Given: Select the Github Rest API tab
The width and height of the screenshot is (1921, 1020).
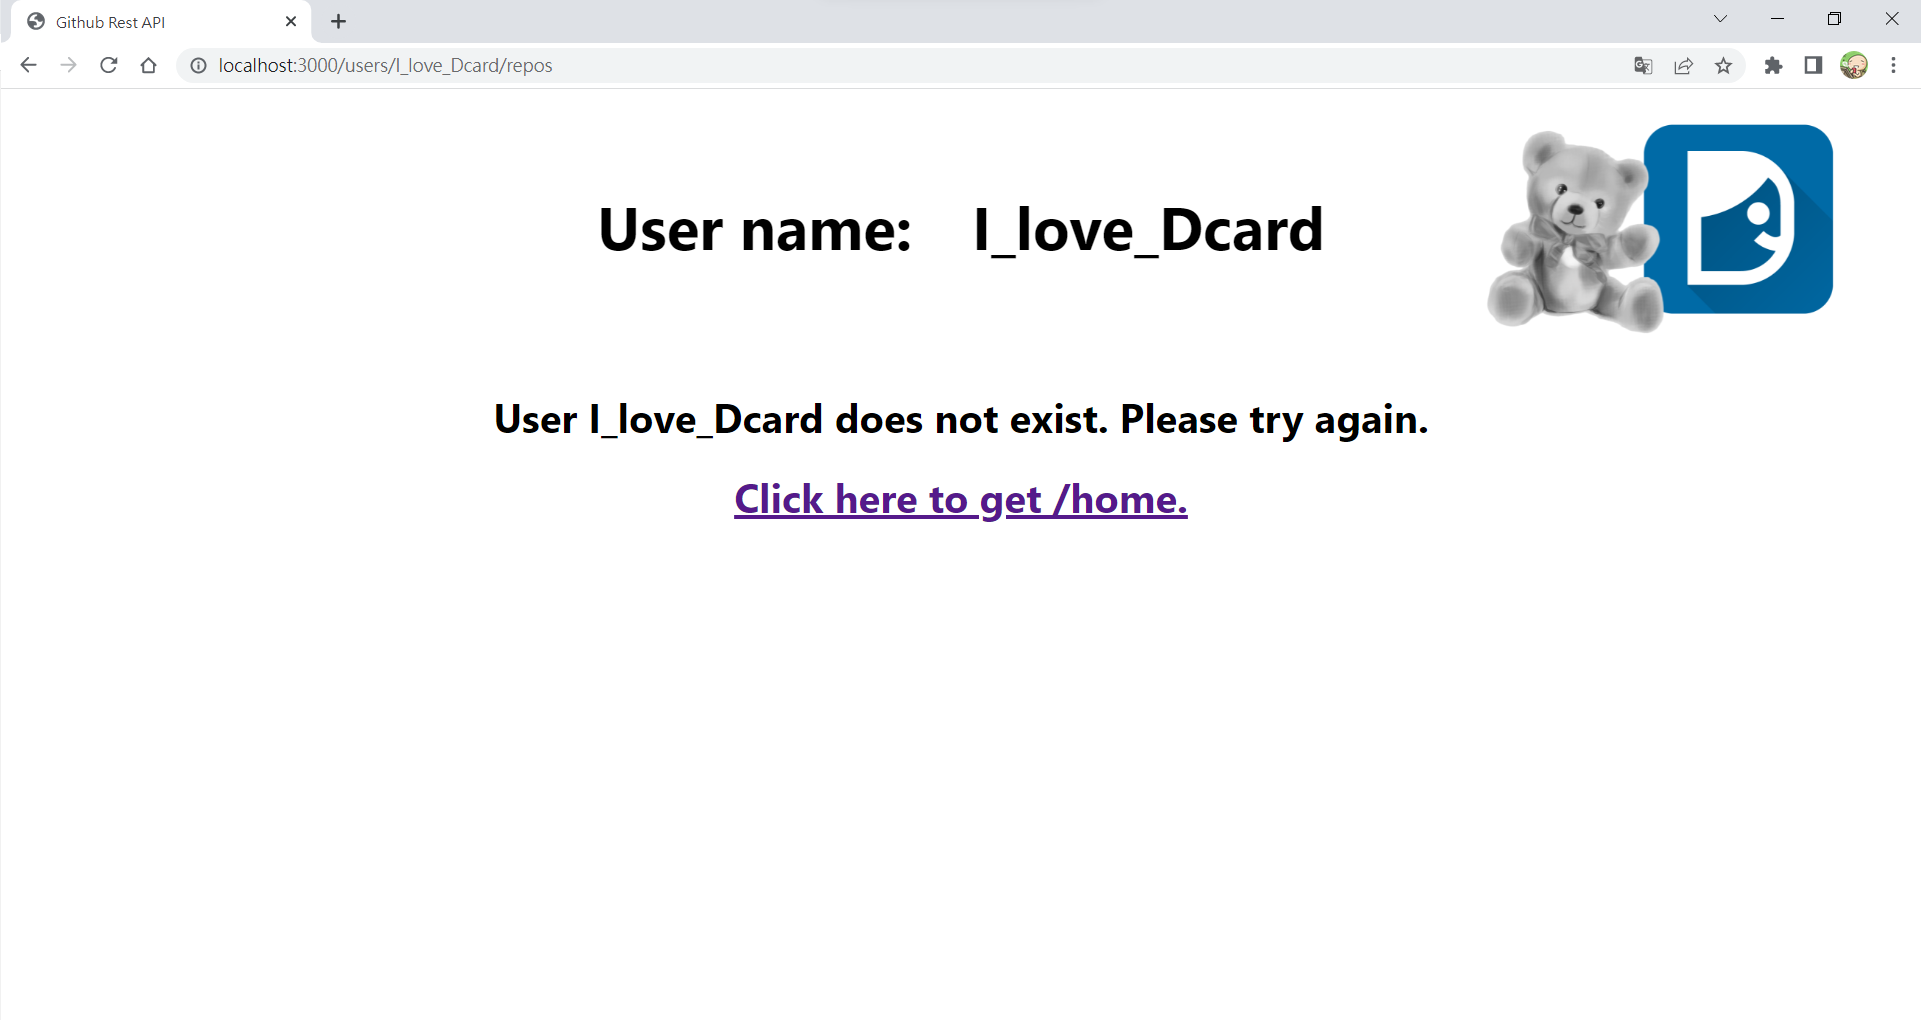Looking at the screenshot, I should pos(140,21).
